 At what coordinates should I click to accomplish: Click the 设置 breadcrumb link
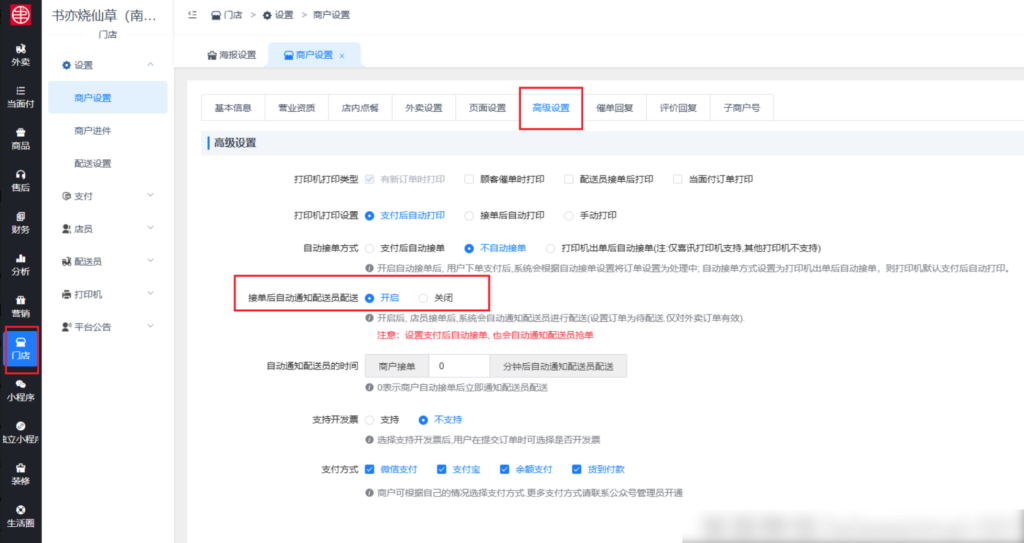[x=278, y=14]
